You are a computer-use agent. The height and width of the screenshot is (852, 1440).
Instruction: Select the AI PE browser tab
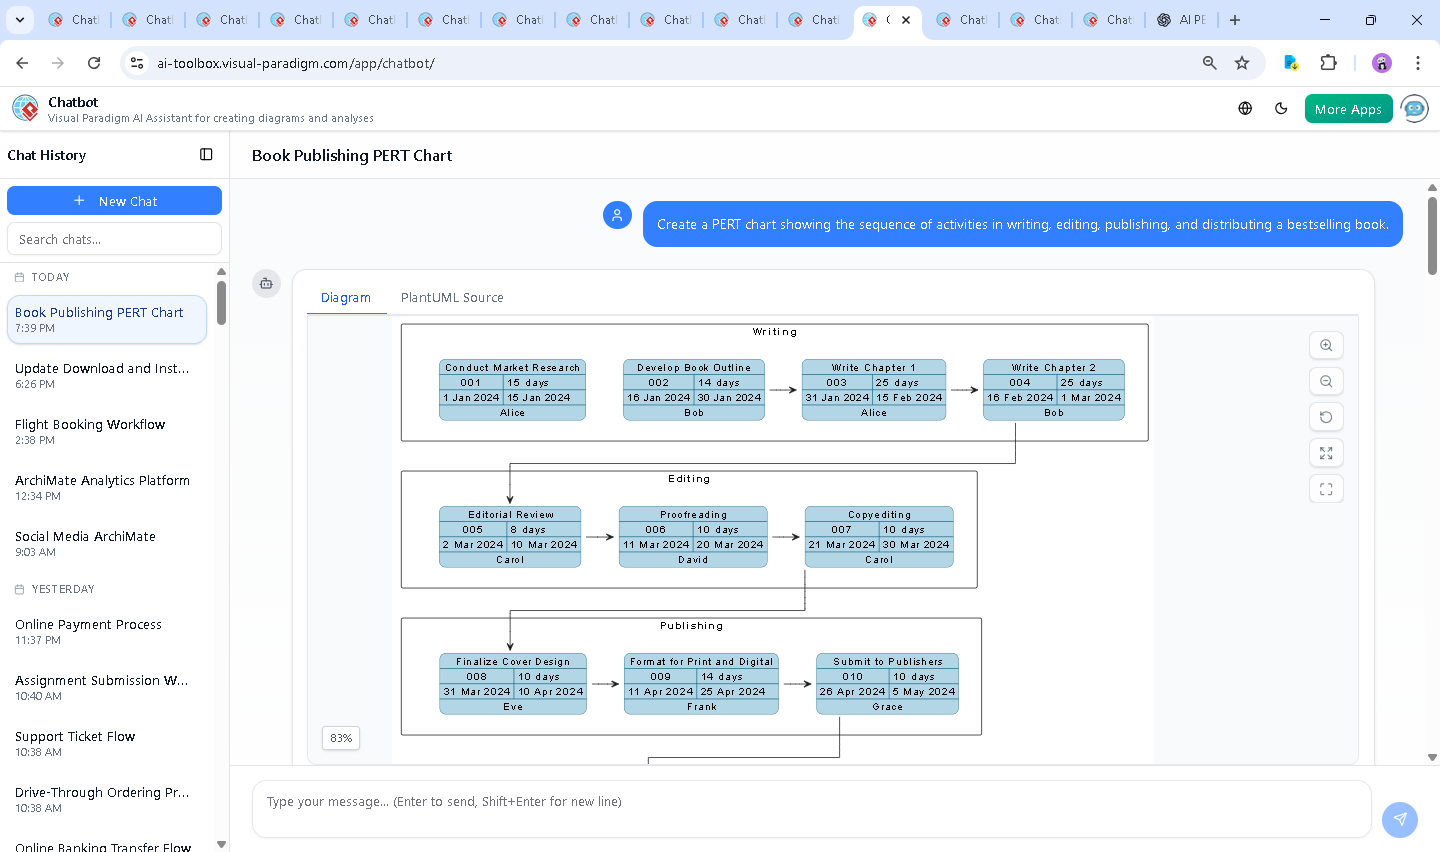tap(1180, 19)
